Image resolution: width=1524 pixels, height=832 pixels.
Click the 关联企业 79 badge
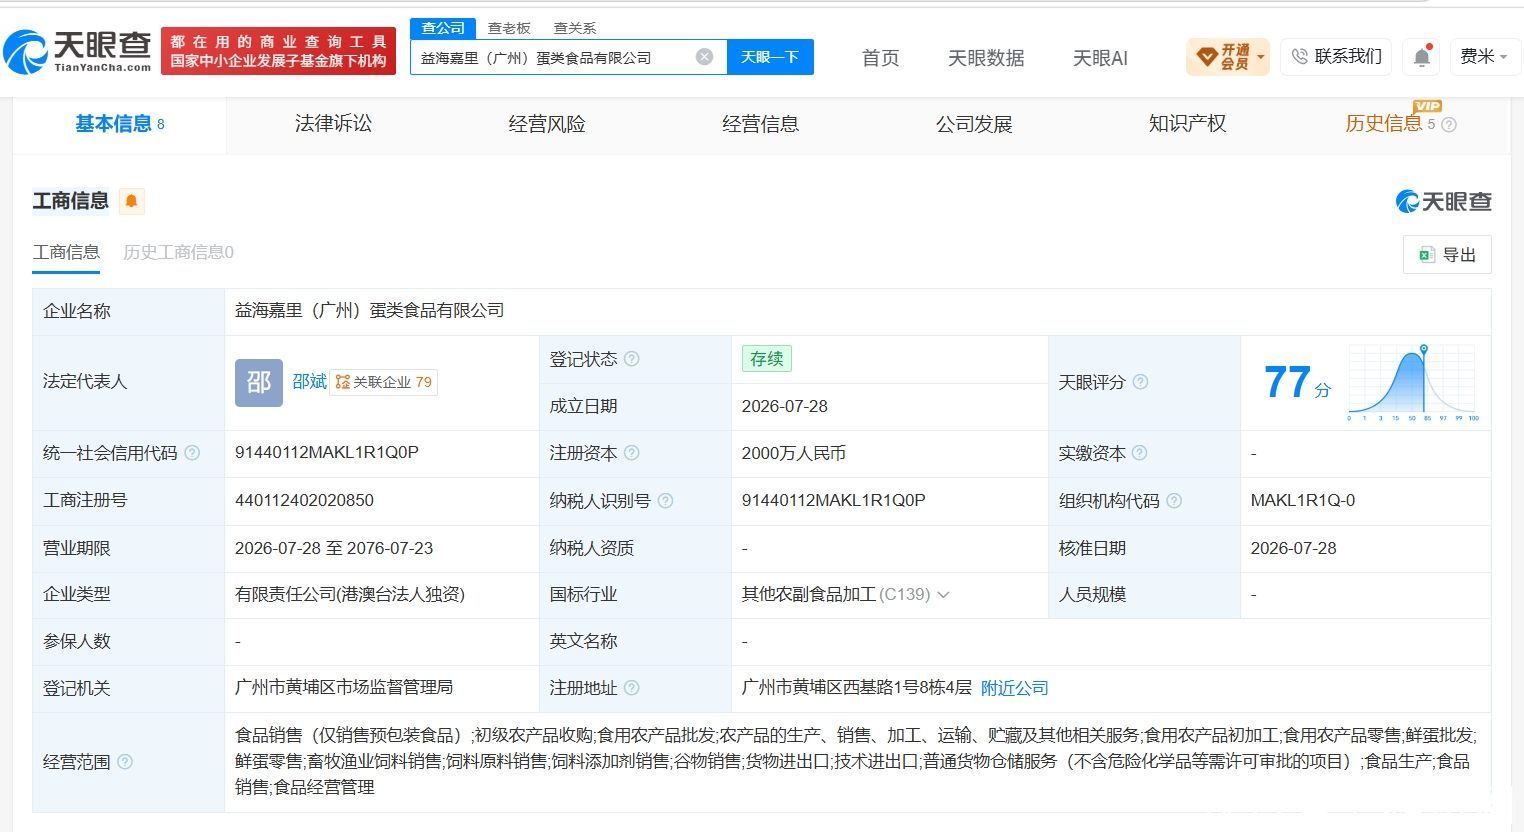click(x=383, y=382)
